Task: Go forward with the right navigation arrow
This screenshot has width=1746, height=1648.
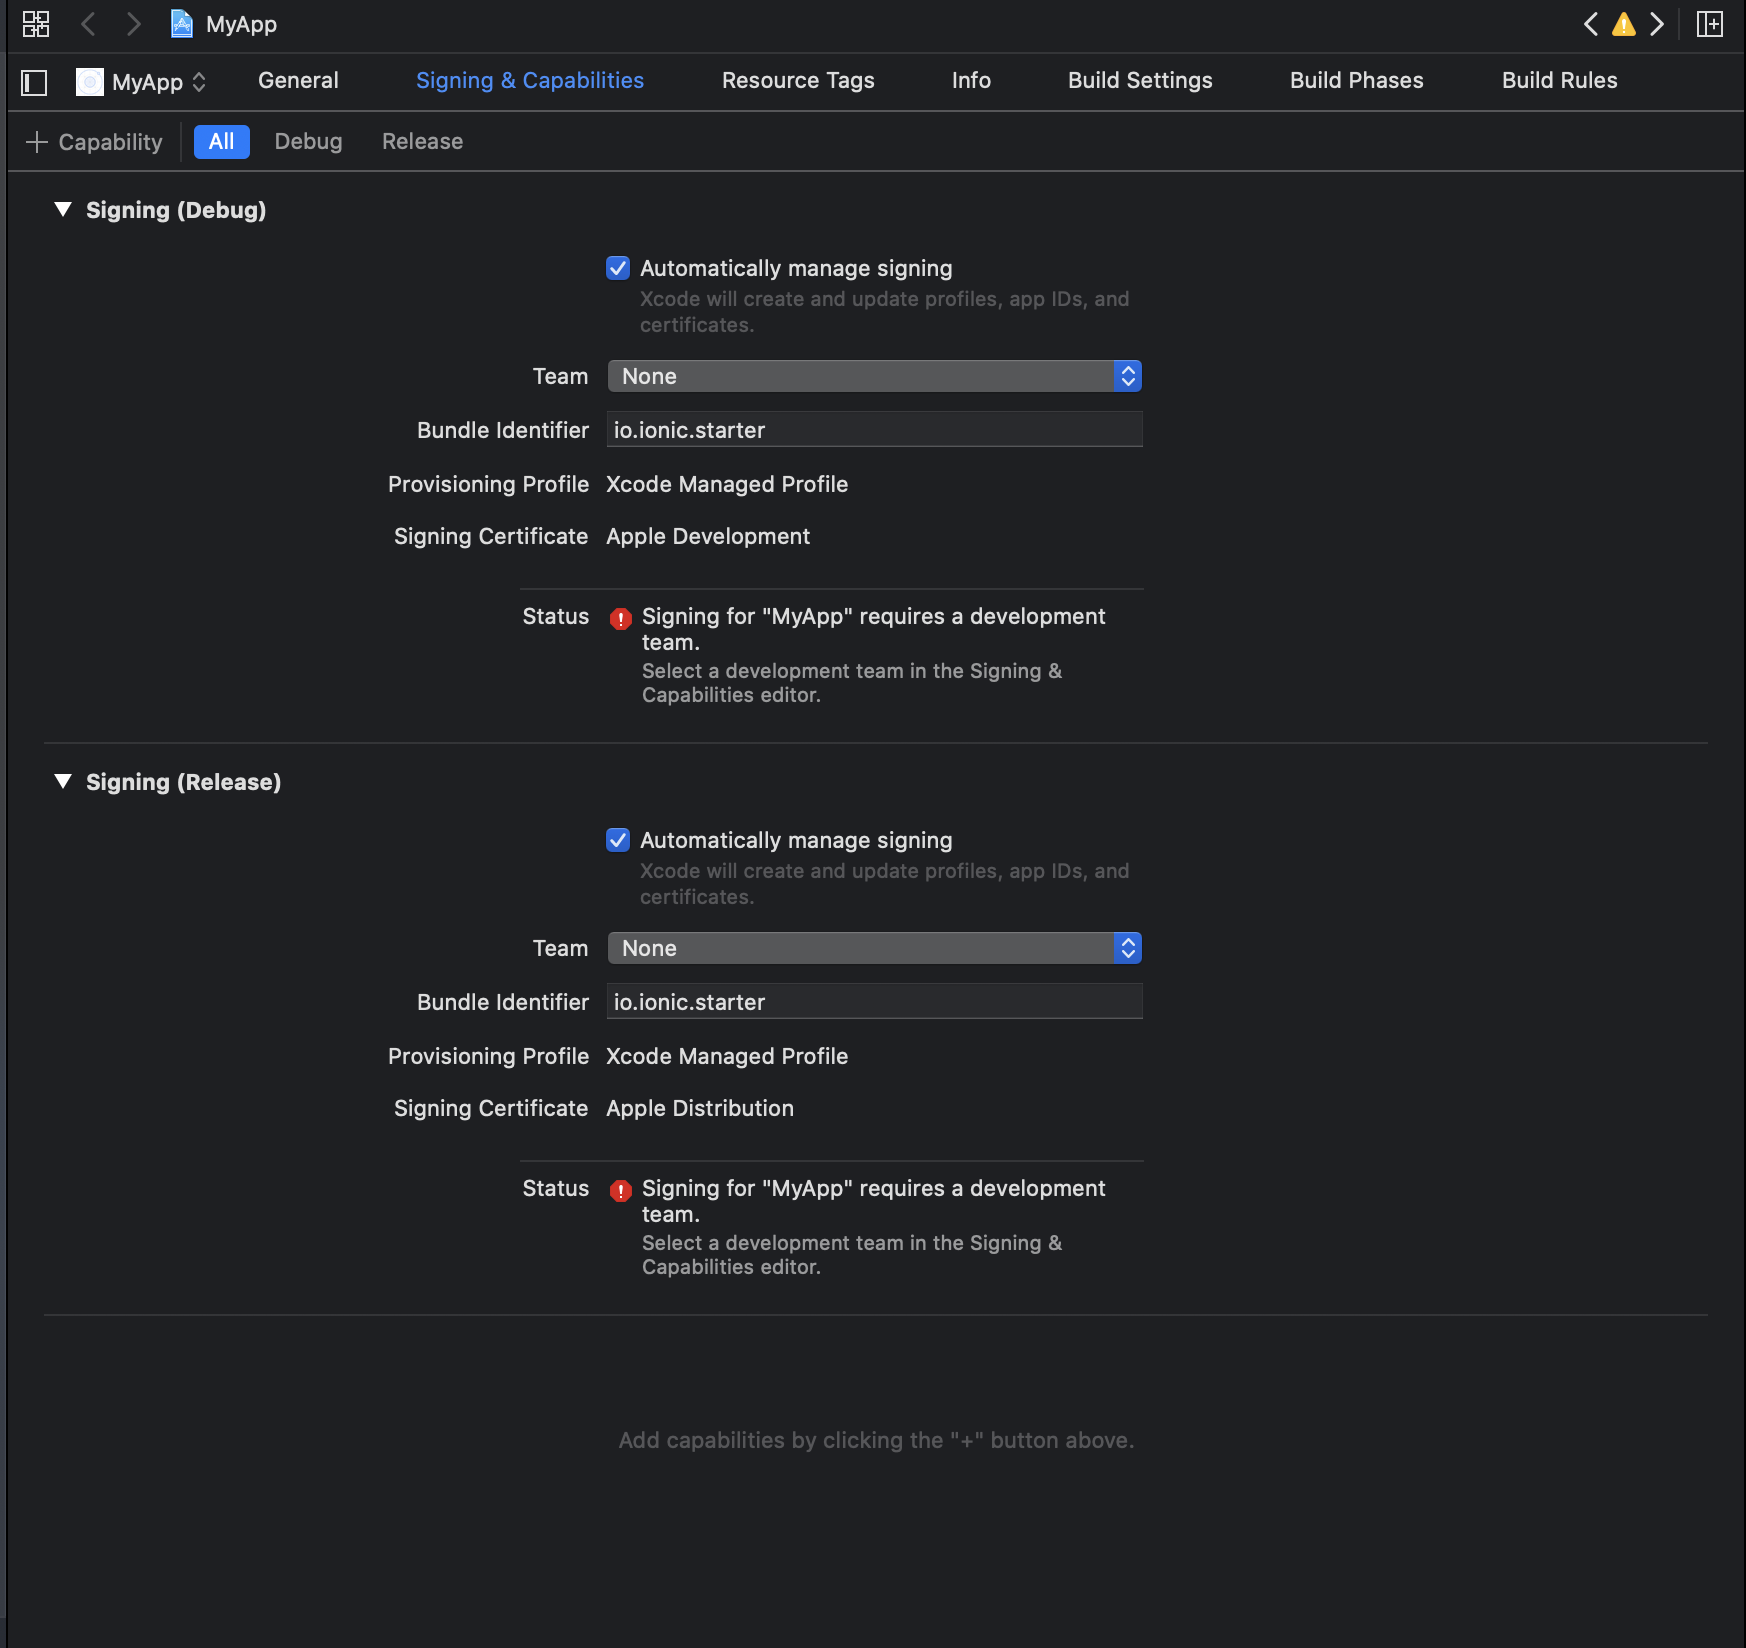Action: [133, 24]
